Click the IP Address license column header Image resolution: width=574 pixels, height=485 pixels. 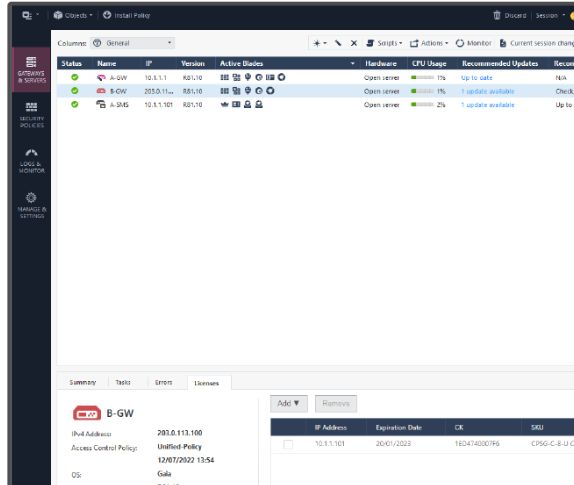[331, 427]
